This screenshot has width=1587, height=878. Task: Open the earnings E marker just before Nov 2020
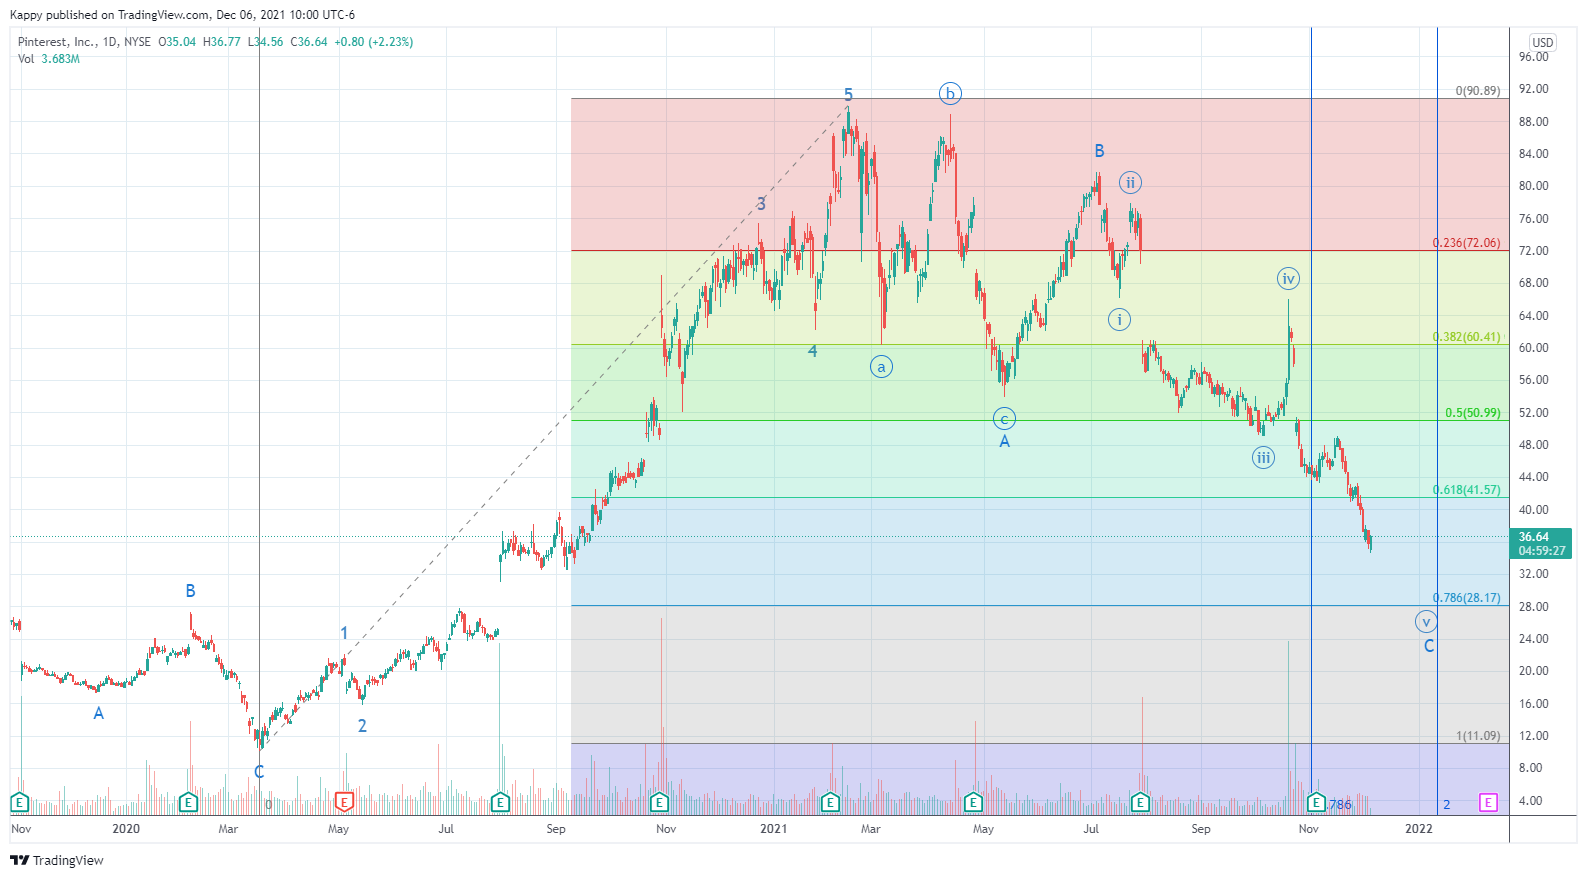[x=659, y=802]
